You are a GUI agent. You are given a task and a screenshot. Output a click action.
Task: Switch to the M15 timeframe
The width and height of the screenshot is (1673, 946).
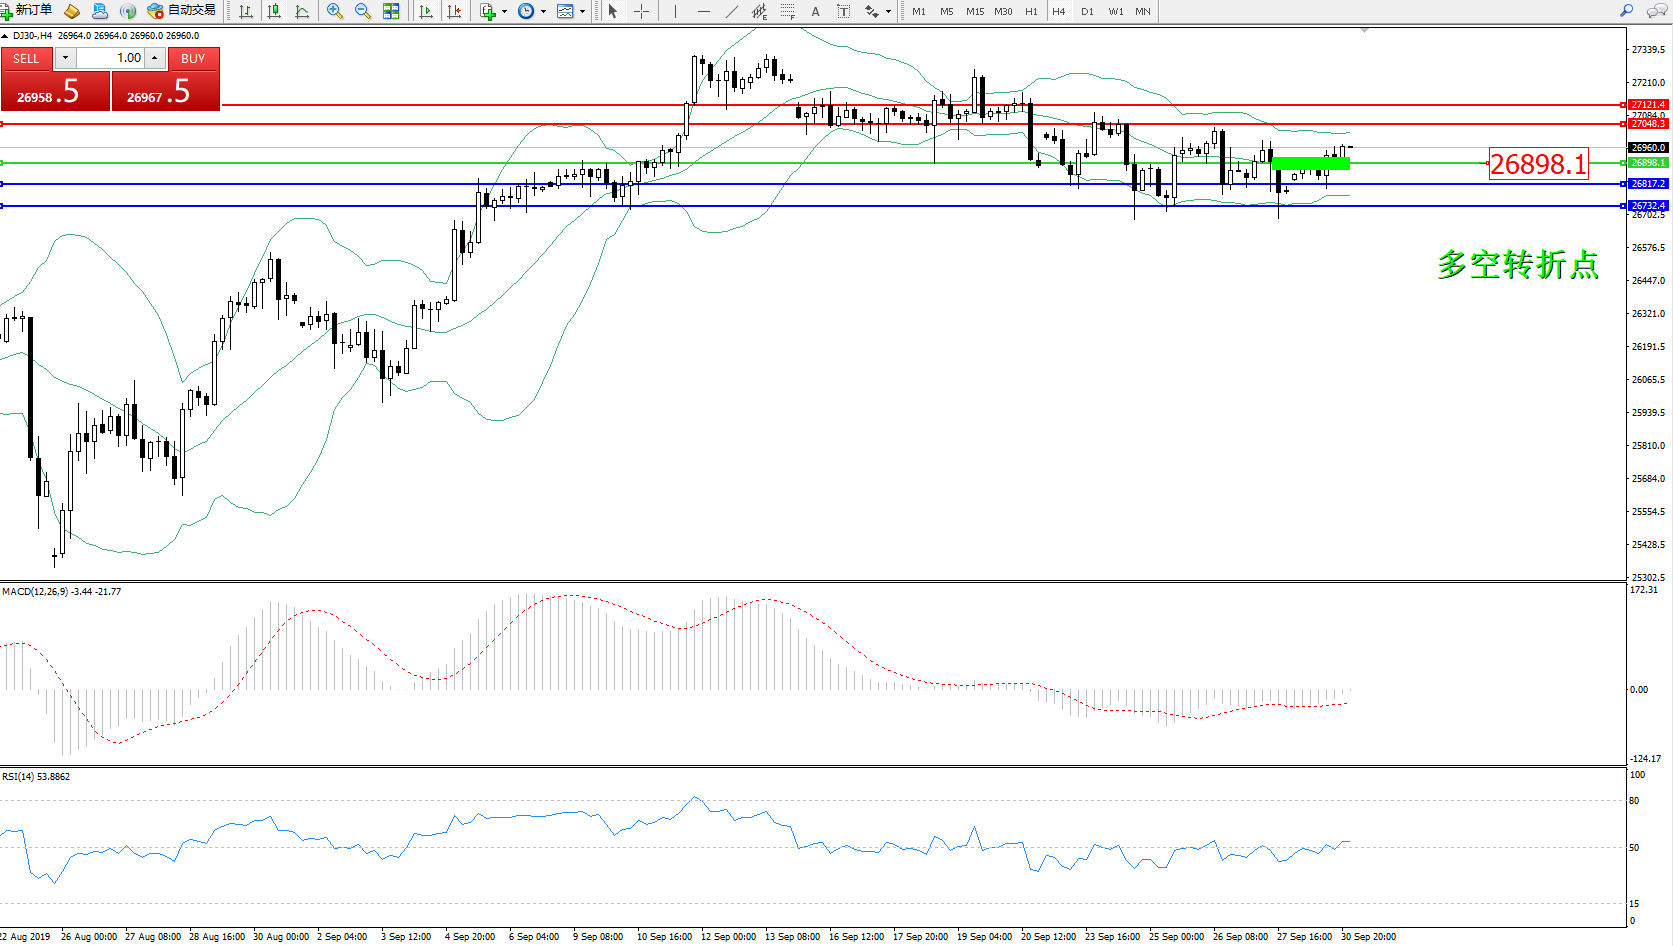[974, 12]
